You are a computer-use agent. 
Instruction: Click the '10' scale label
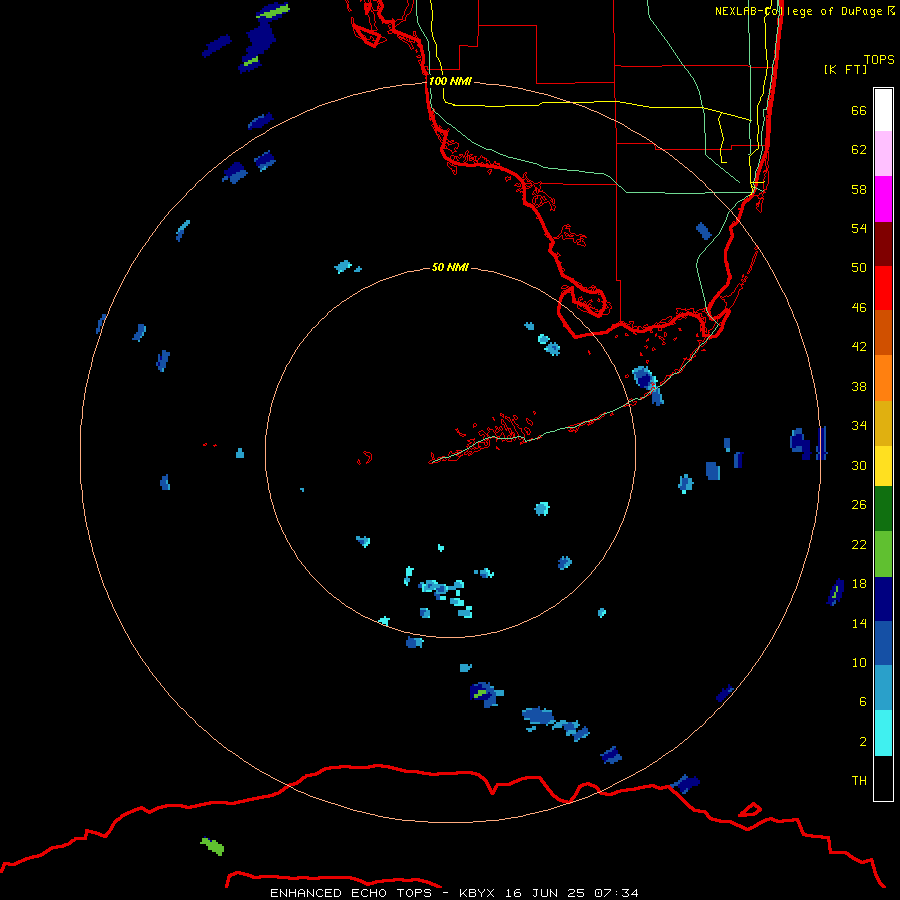859,662
